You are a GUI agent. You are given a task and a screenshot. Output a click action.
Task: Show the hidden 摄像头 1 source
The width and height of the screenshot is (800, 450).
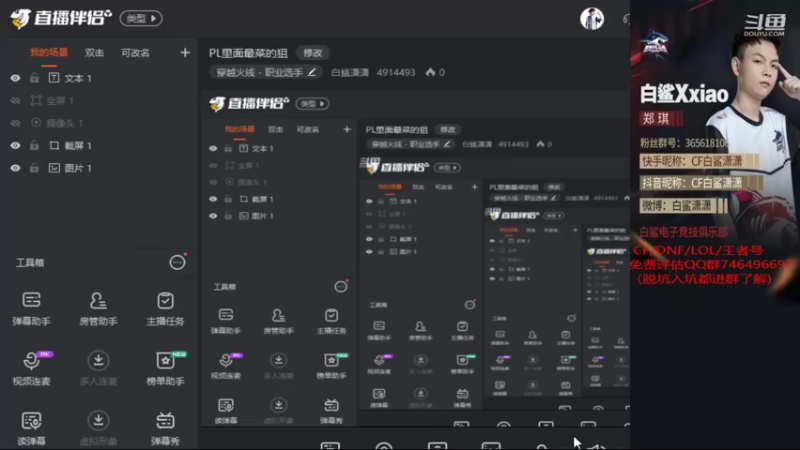pyautogui.click(x=15, y=123)
